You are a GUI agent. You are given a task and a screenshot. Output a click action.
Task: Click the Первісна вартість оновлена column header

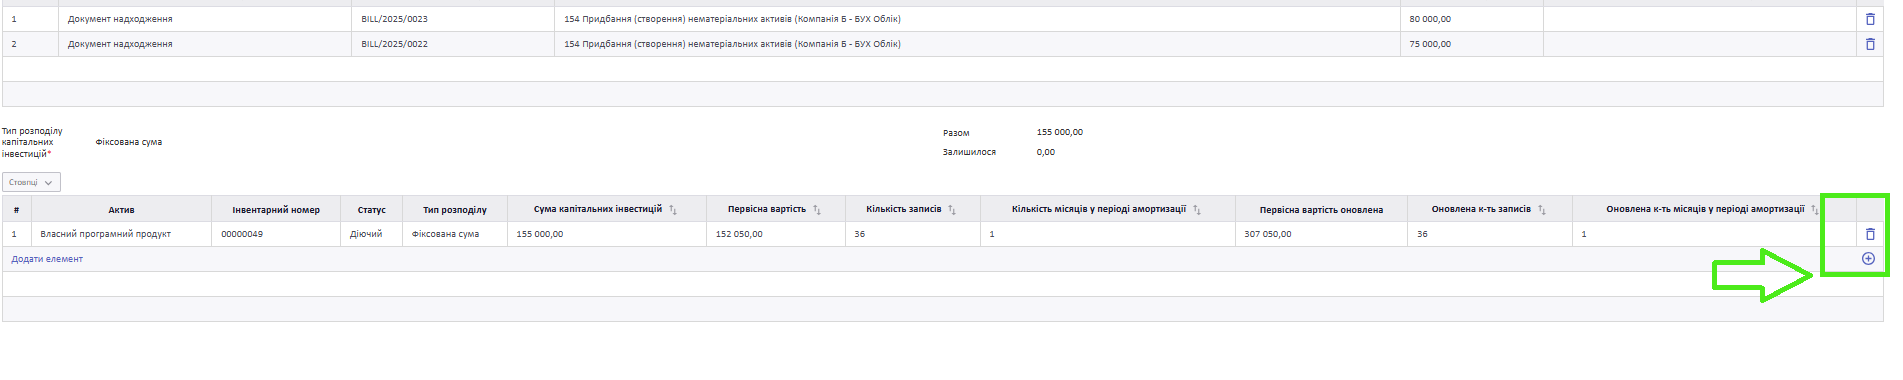point(1321,210)
